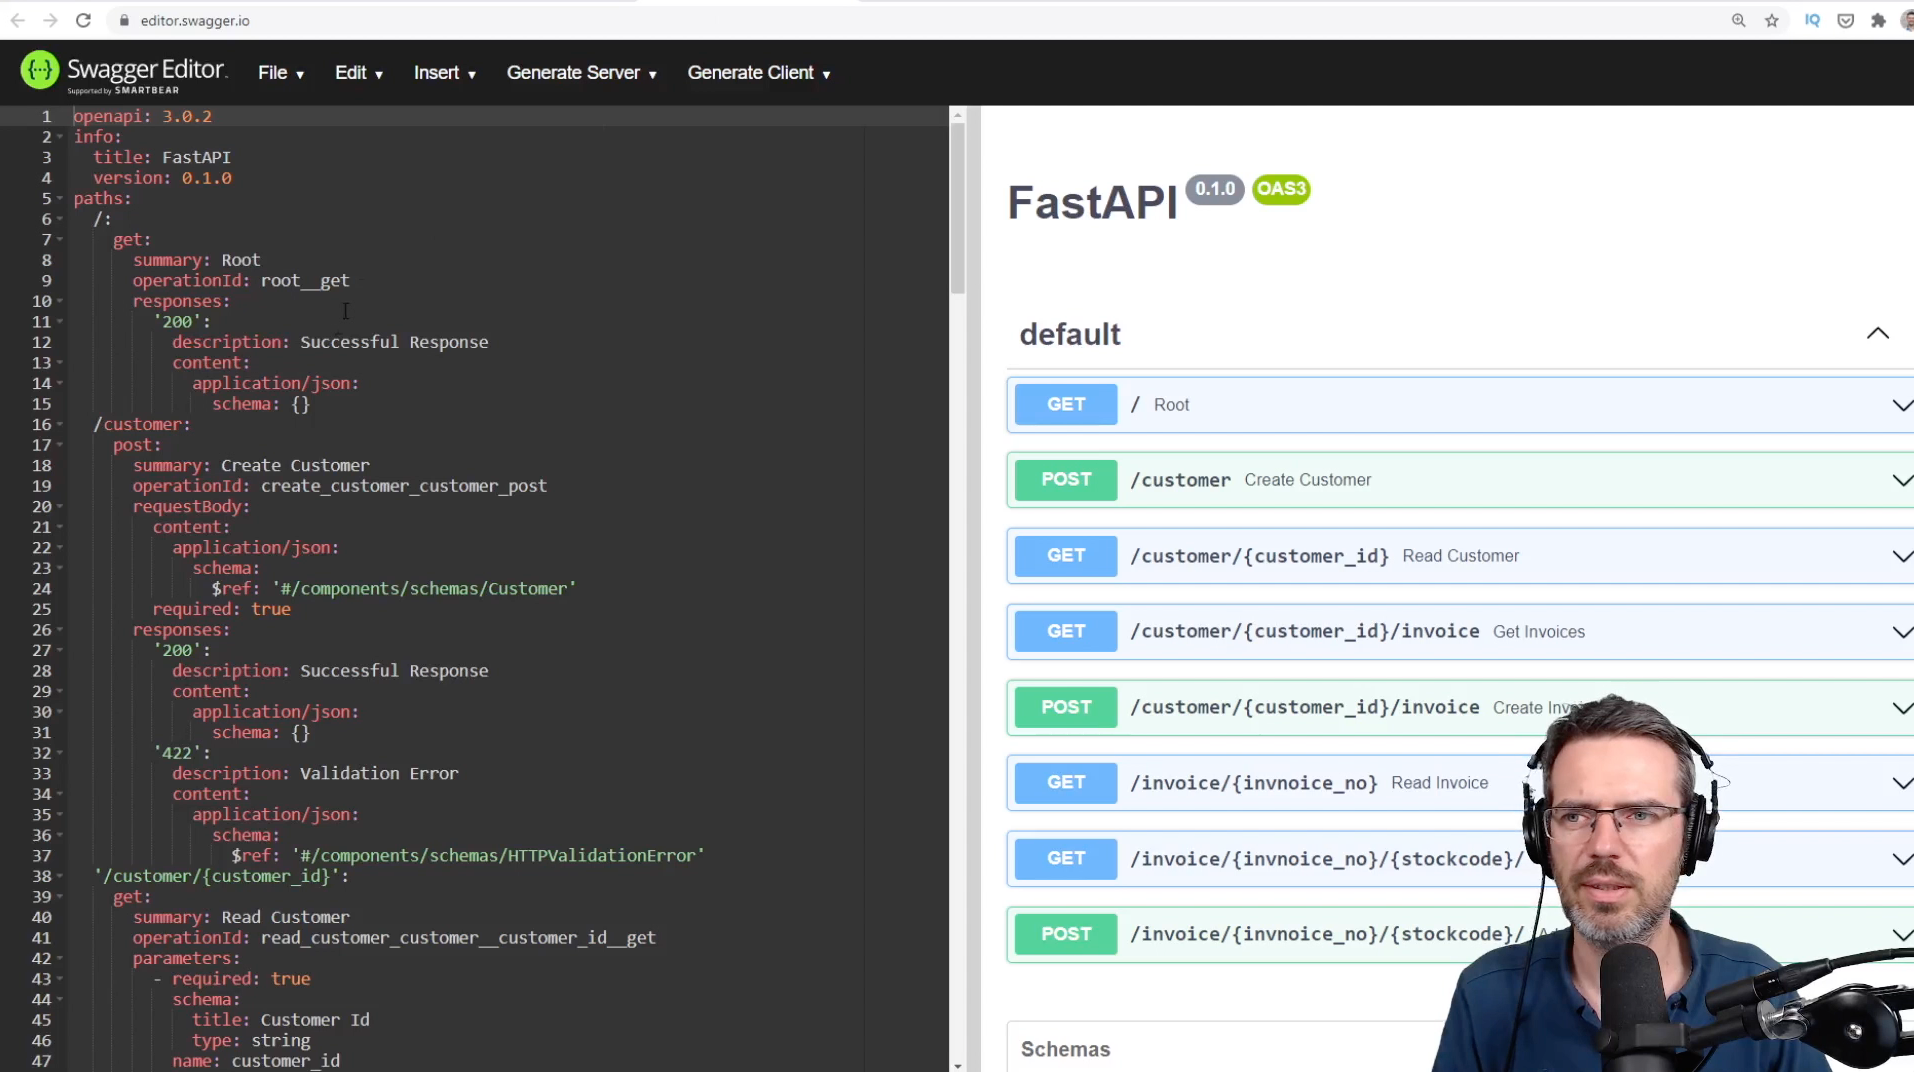
Task: Click '#/components/schemas/Customer' reference text
Action: pyautogui.click(x=424, y=589)
